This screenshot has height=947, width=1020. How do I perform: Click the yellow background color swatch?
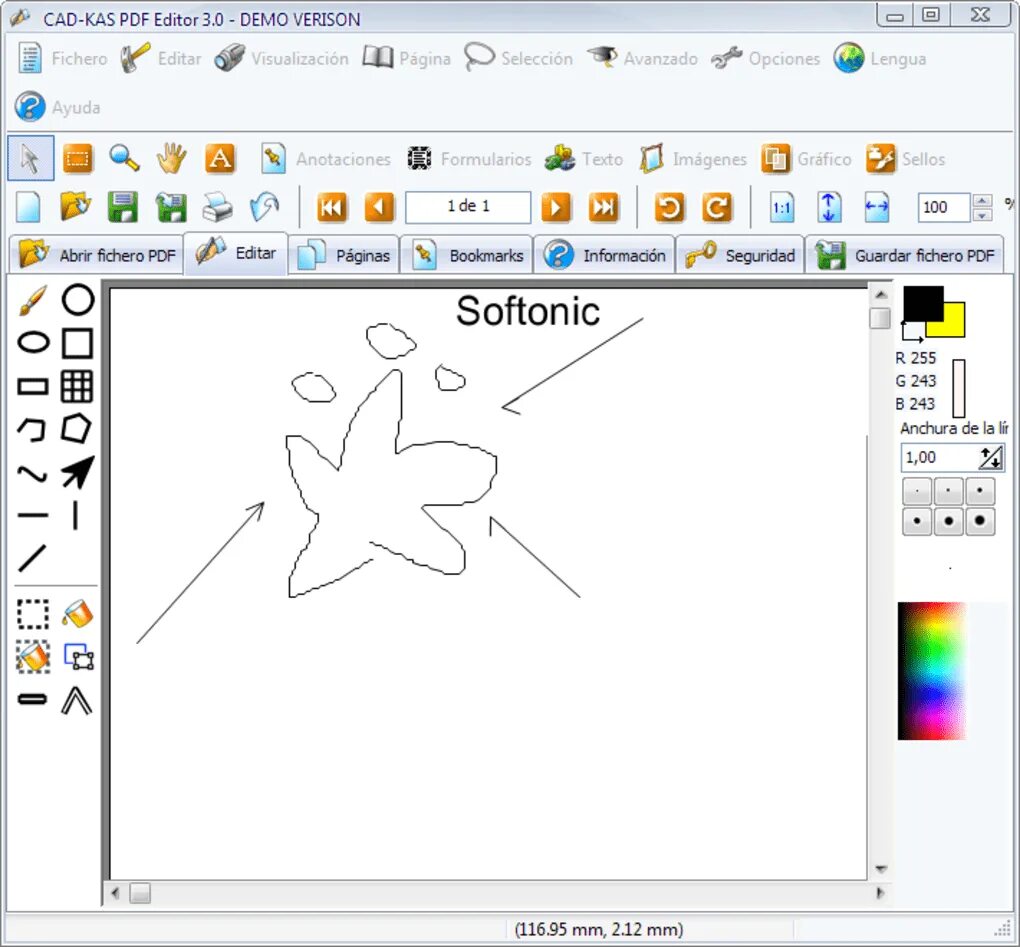pyautogui.click(x=952, y=320)
